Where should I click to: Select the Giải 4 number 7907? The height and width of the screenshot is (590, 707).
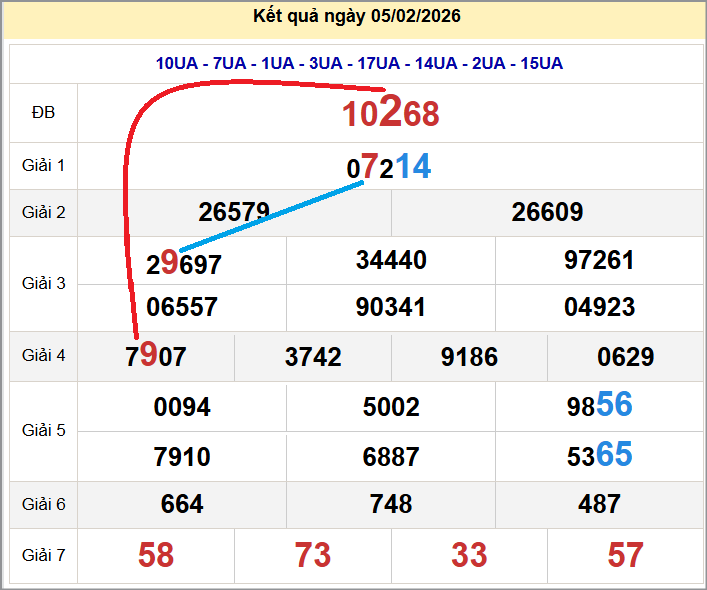156,356
